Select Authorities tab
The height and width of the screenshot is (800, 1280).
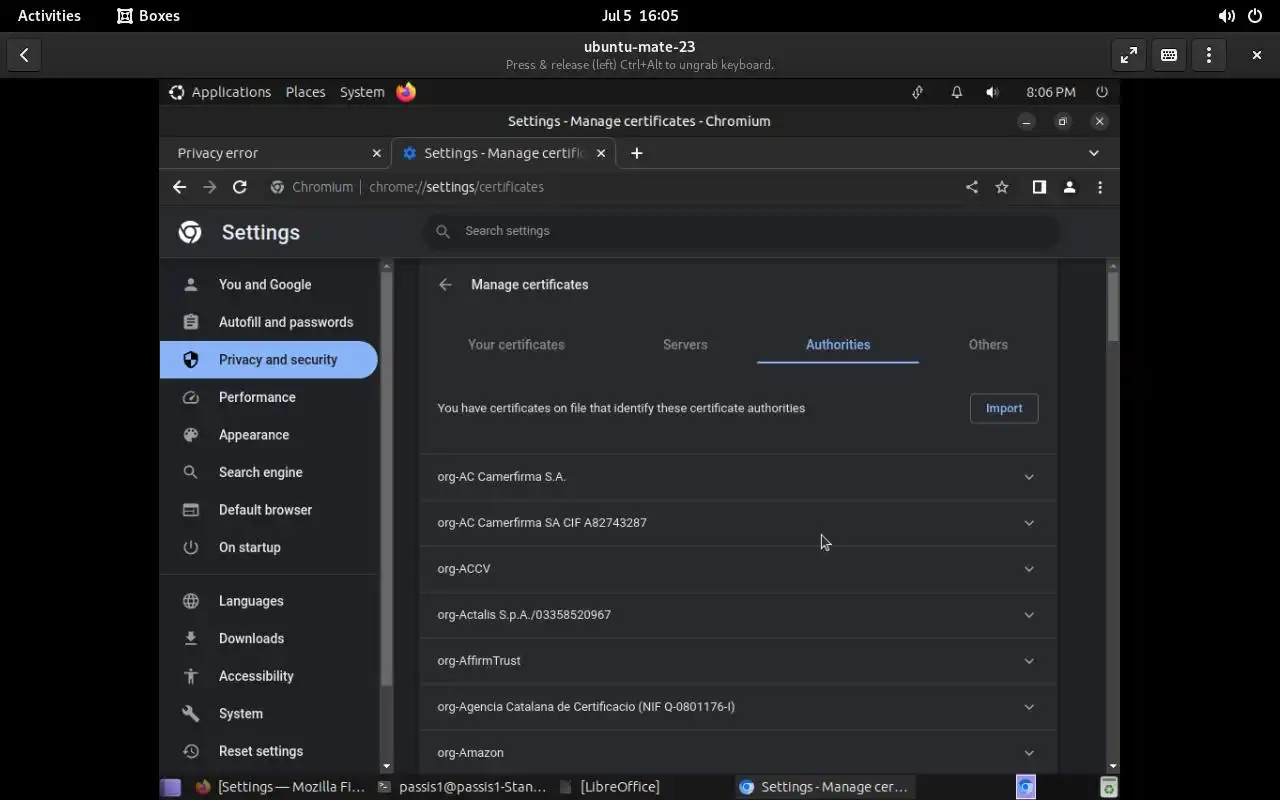pos(838,345)
